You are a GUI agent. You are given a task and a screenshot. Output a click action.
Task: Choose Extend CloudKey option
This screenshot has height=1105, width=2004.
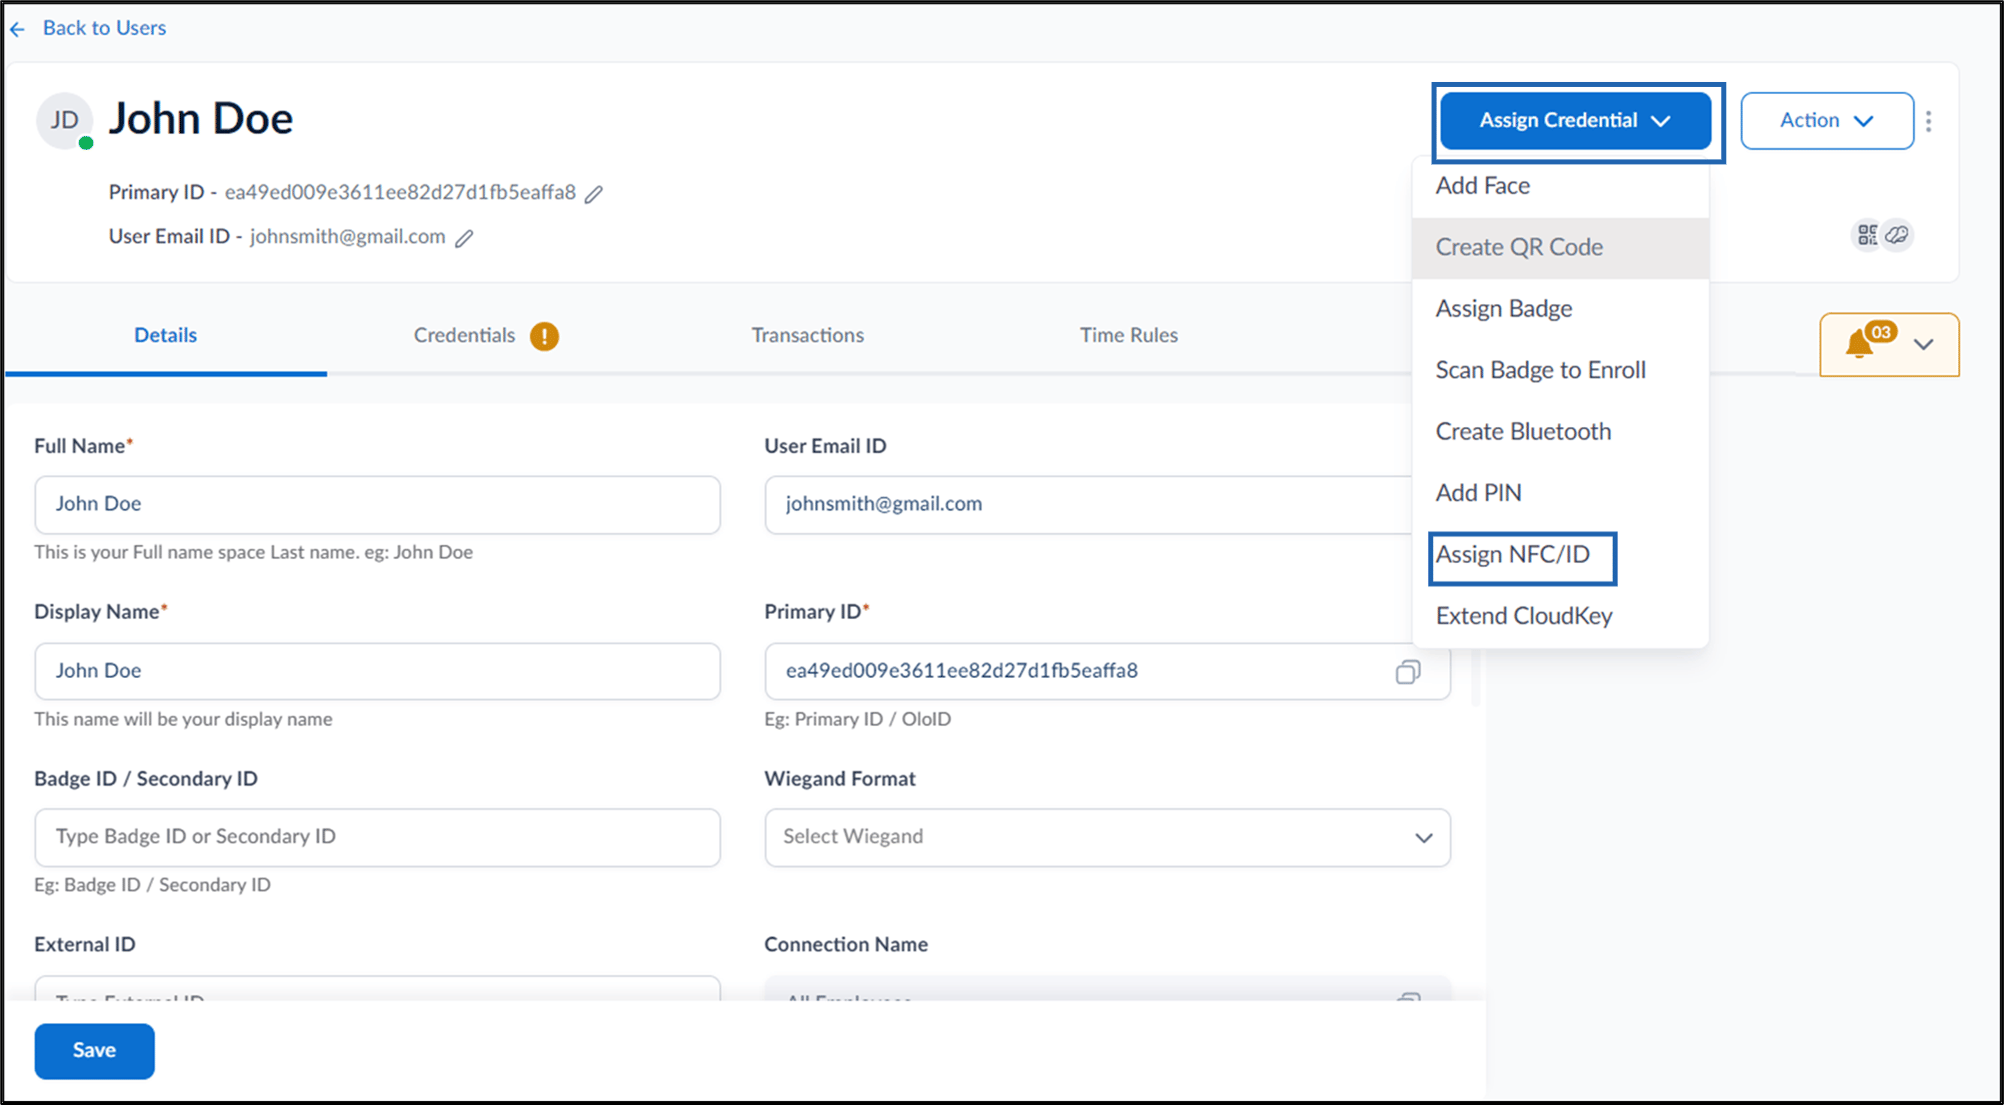point(1560,616)
